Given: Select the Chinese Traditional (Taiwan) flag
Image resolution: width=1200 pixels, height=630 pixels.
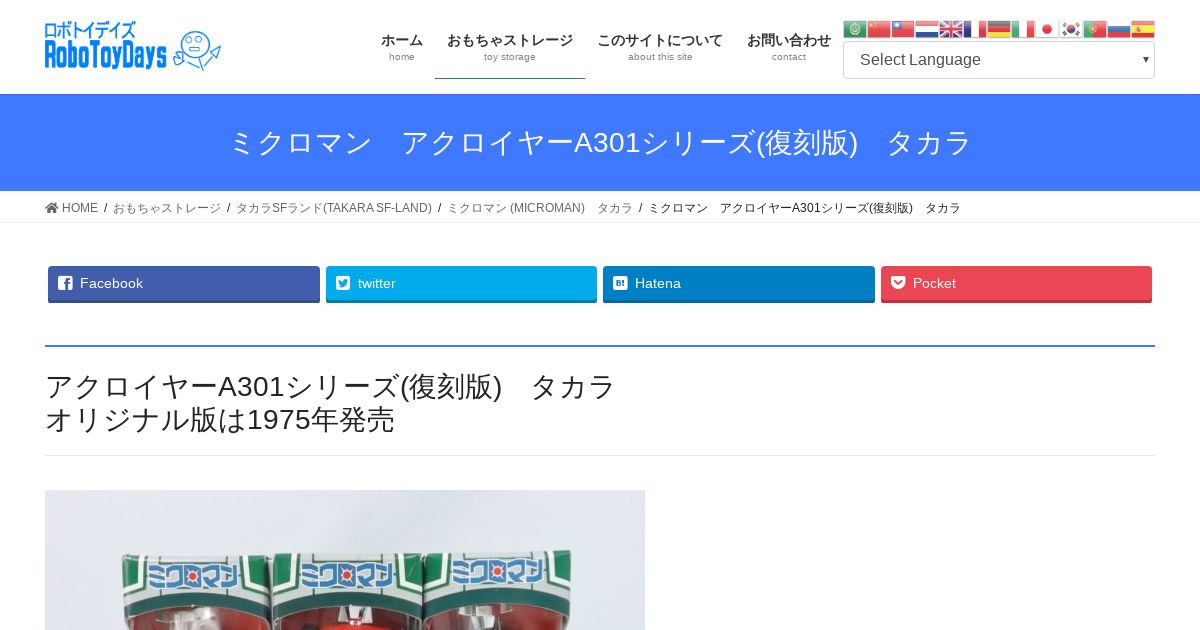Looking at the screenshot, I should tap(903, 29).
